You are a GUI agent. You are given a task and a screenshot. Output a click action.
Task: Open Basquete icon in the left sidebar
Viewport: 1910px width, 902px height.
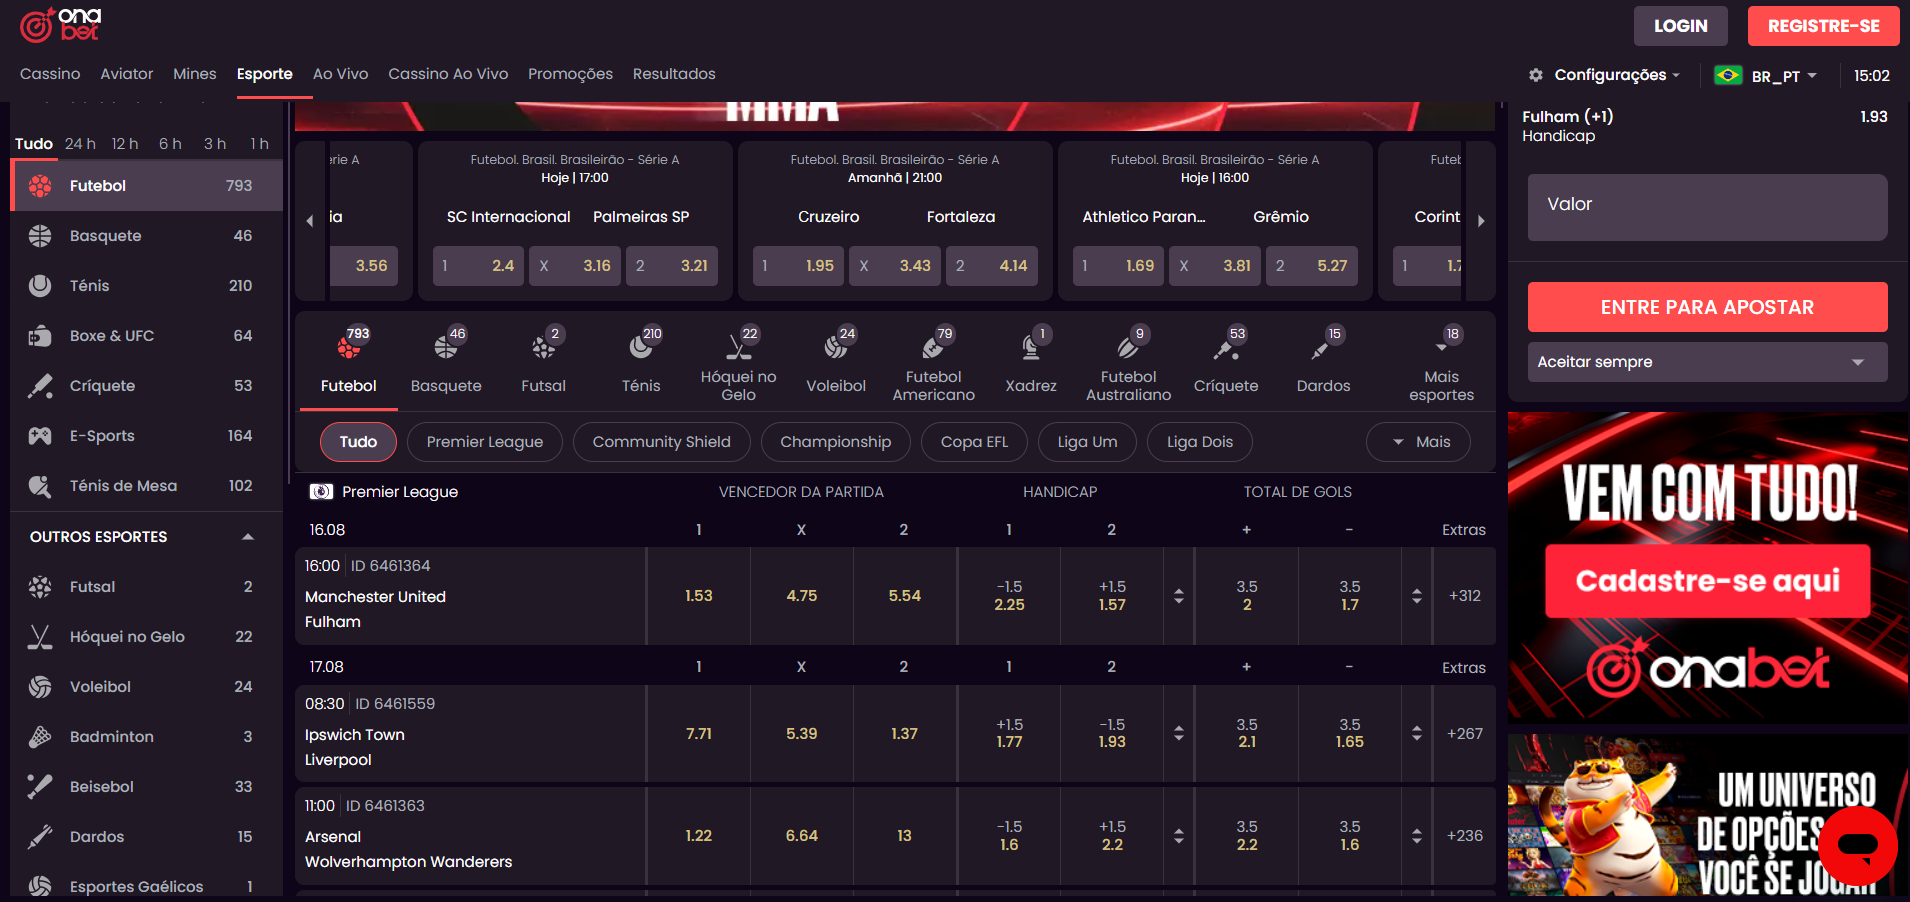pyautogui.click(x=40, y=236)
